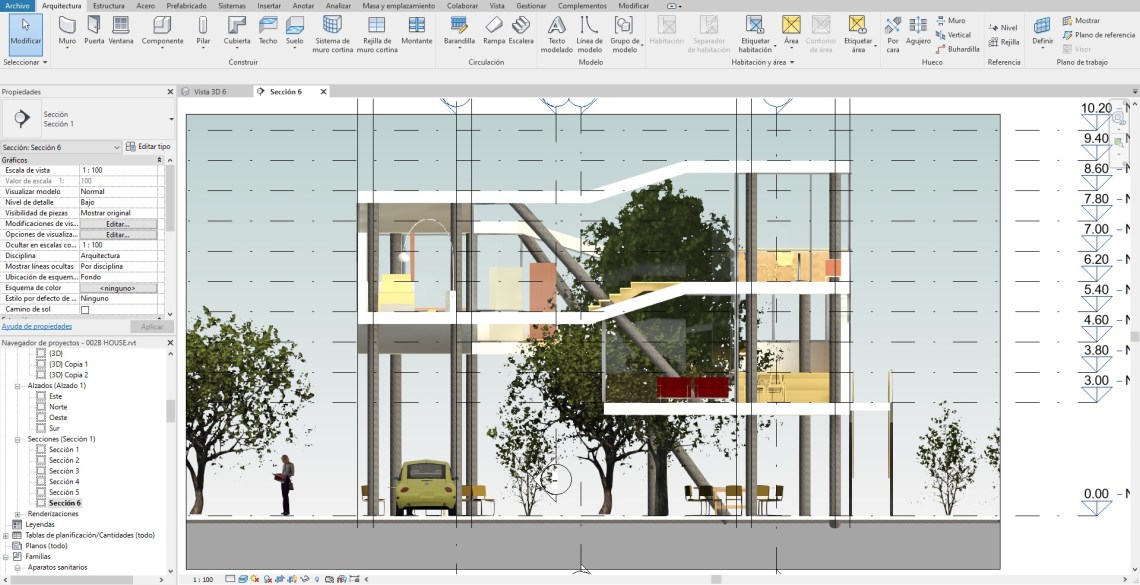Open the Anotar ribbon tab

[303, 5]
